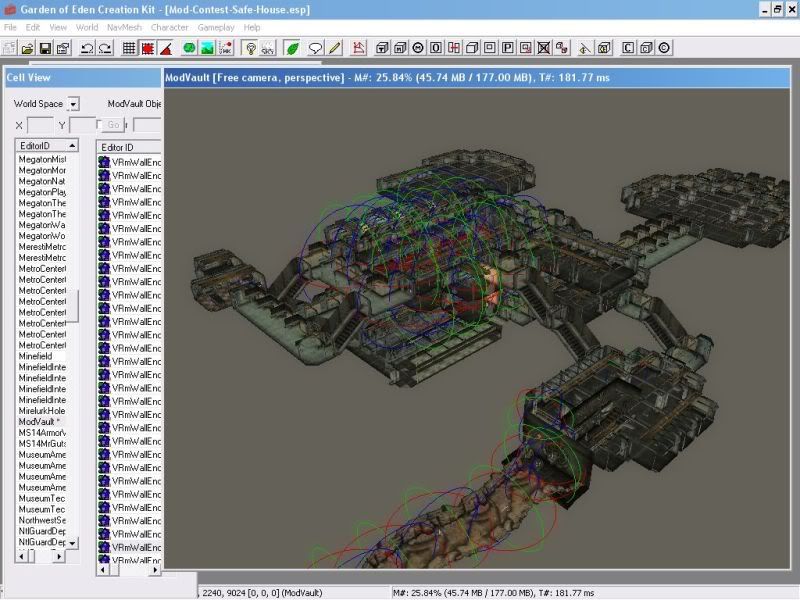Screen dimensions: 800x600
Task: Toggle the light bulb brightness icon
Action: (250, 48)
